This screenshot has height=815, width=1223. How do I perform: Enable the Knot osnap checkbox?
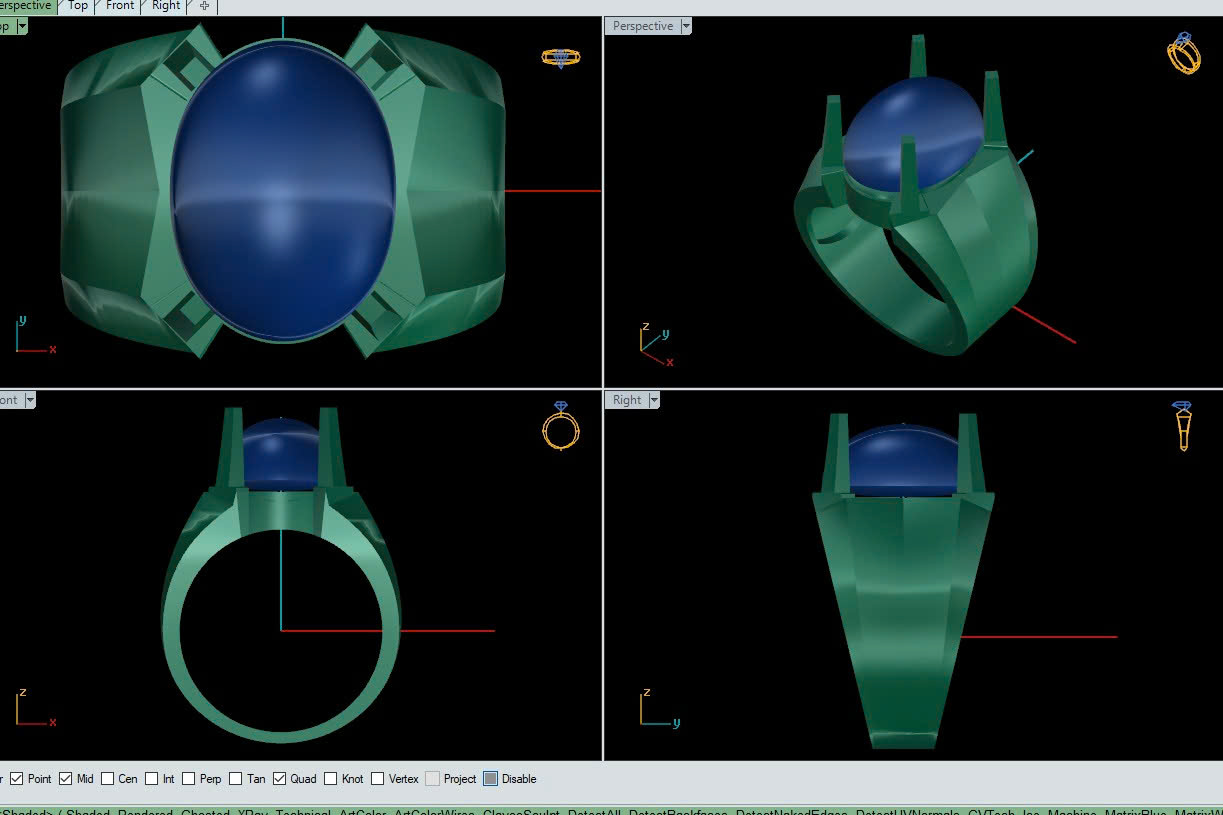tap(330, 779)
